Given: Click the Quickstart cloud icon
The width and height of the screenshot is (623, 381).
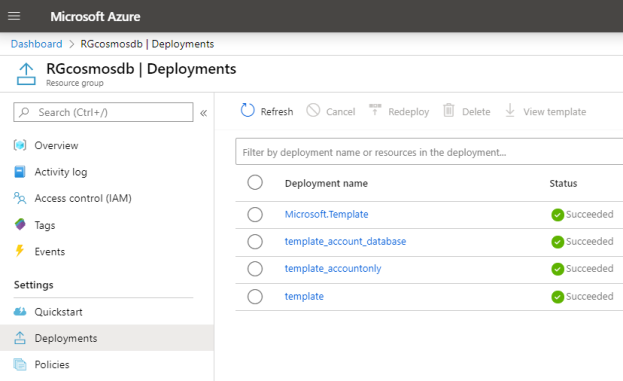Looking at the screenshot, I should (x=20, y=311).
